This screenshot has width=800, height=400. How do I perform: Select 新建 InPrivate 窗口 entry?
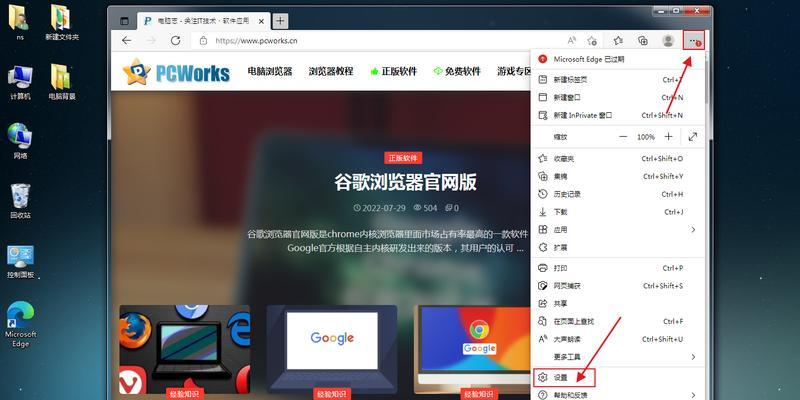click(617, 115)
